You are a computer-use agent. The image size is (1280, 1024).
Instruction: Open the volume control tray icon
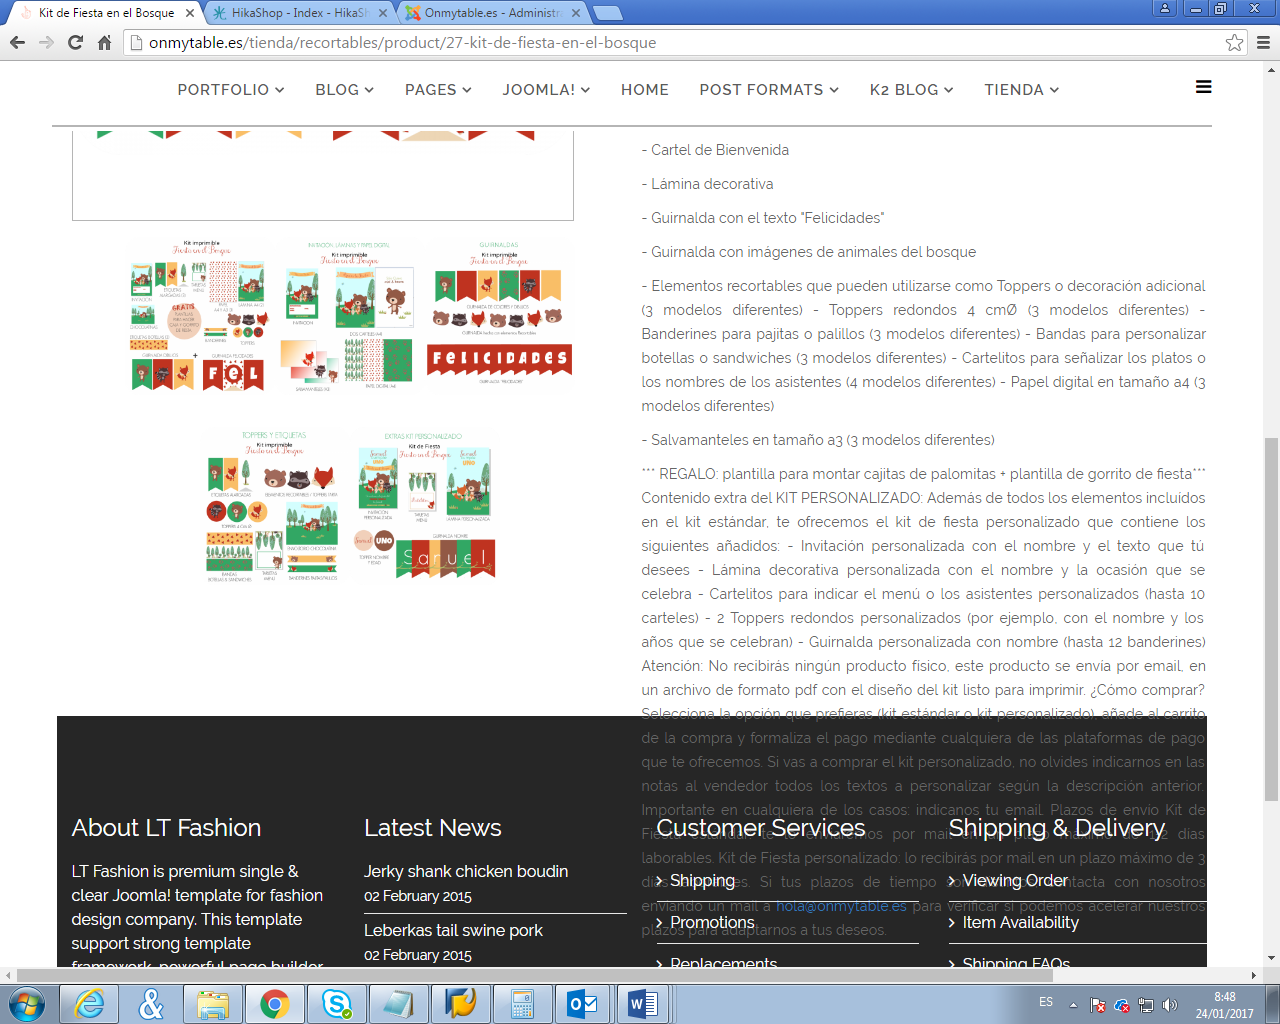coord(1170,1005)
